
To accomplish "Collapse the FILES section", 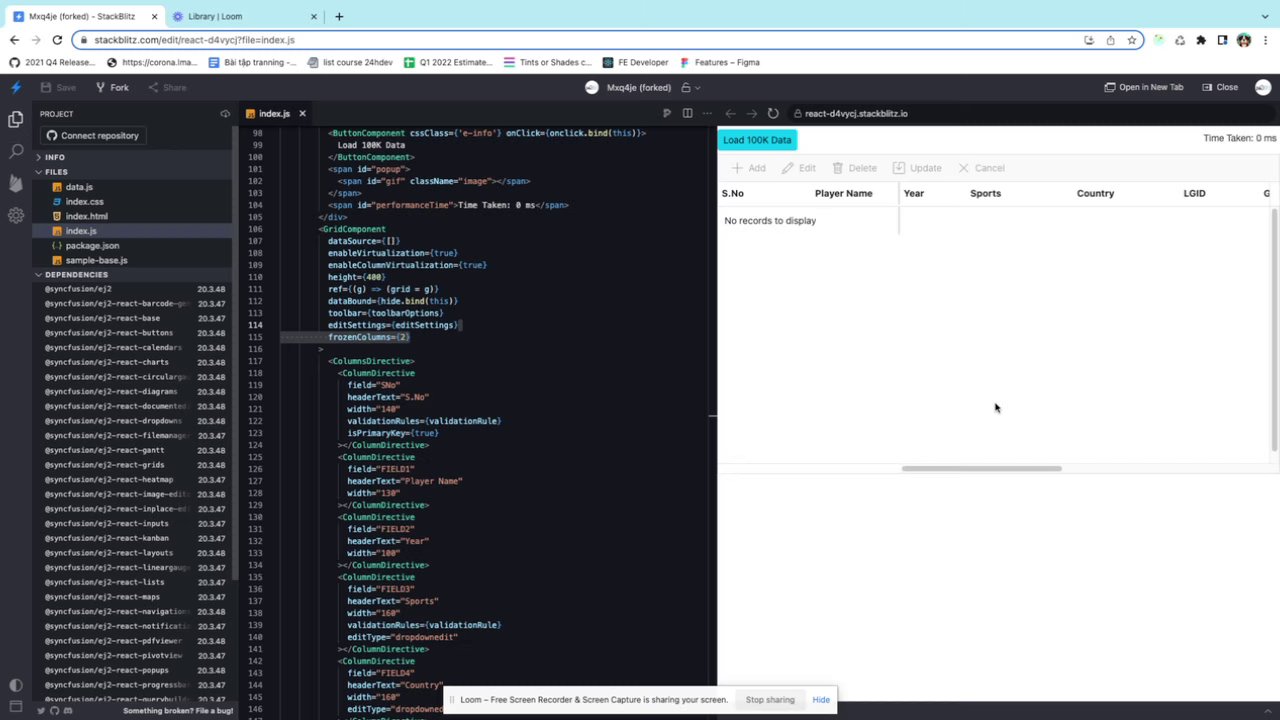I will tap(56, 172).
